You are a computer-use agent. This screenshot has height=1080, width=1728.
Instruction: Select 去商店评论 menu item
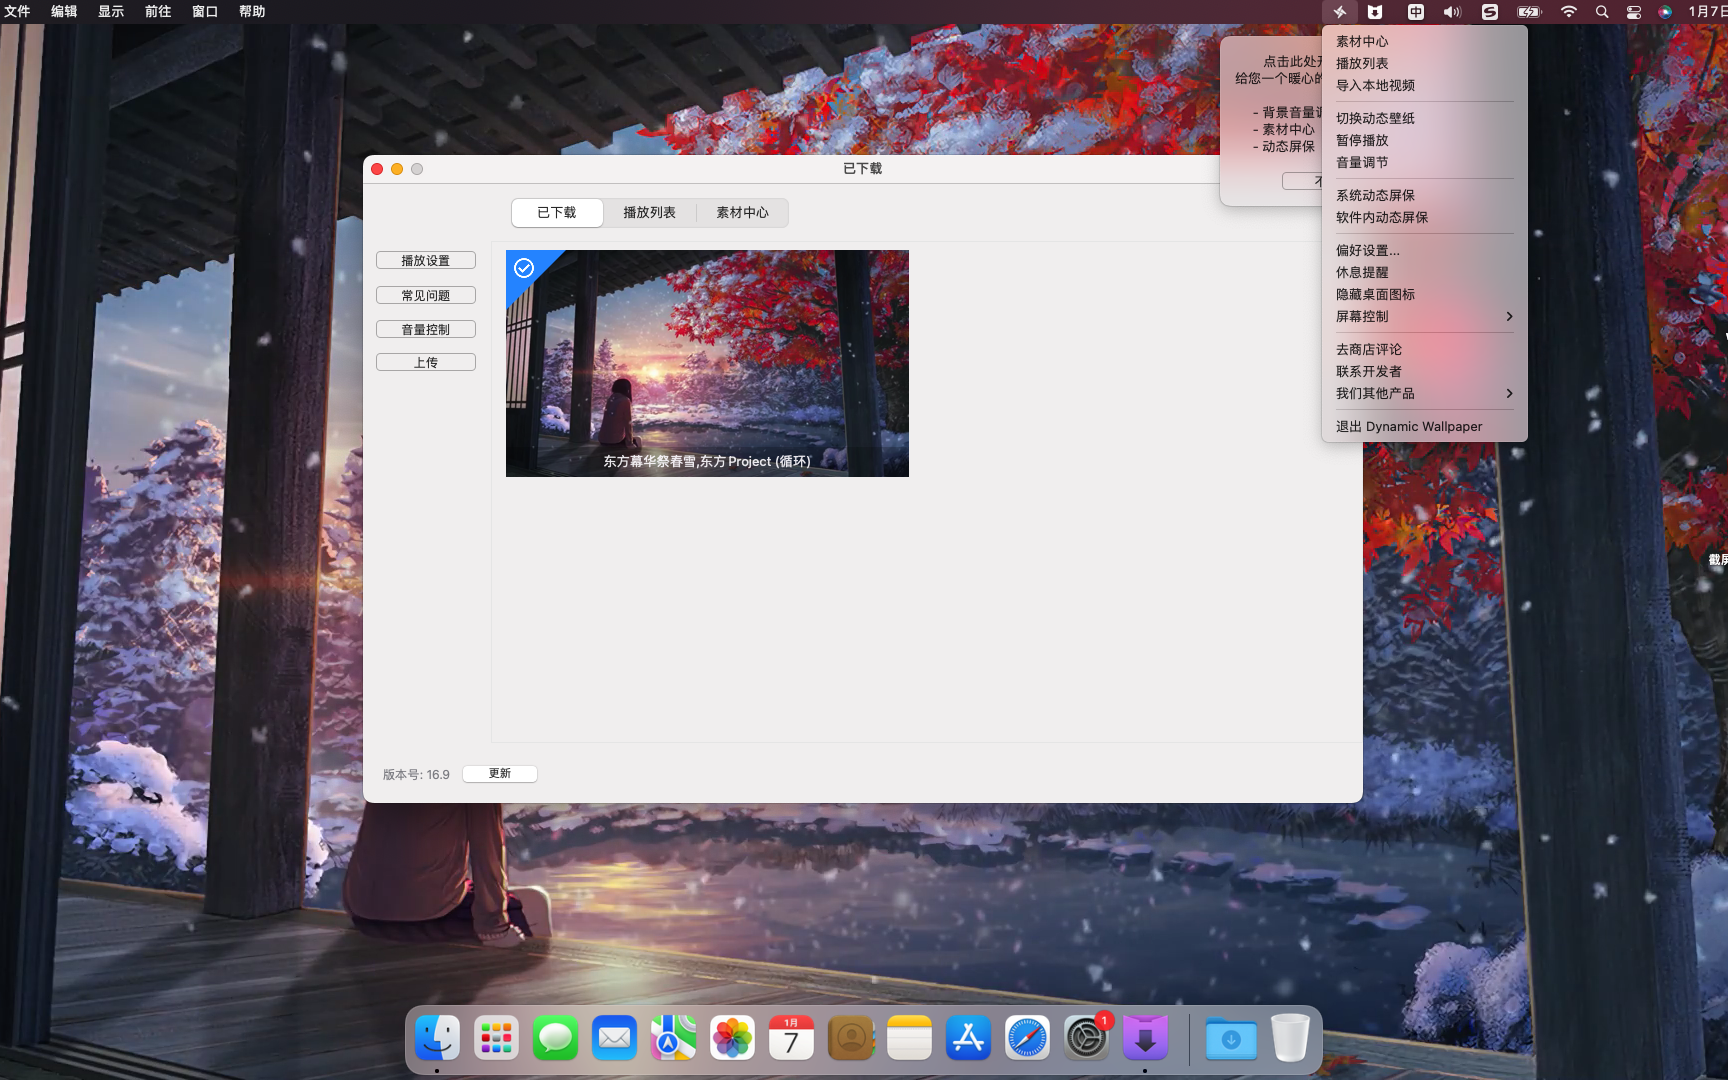pyautogui.click(x=1424, y=349)
